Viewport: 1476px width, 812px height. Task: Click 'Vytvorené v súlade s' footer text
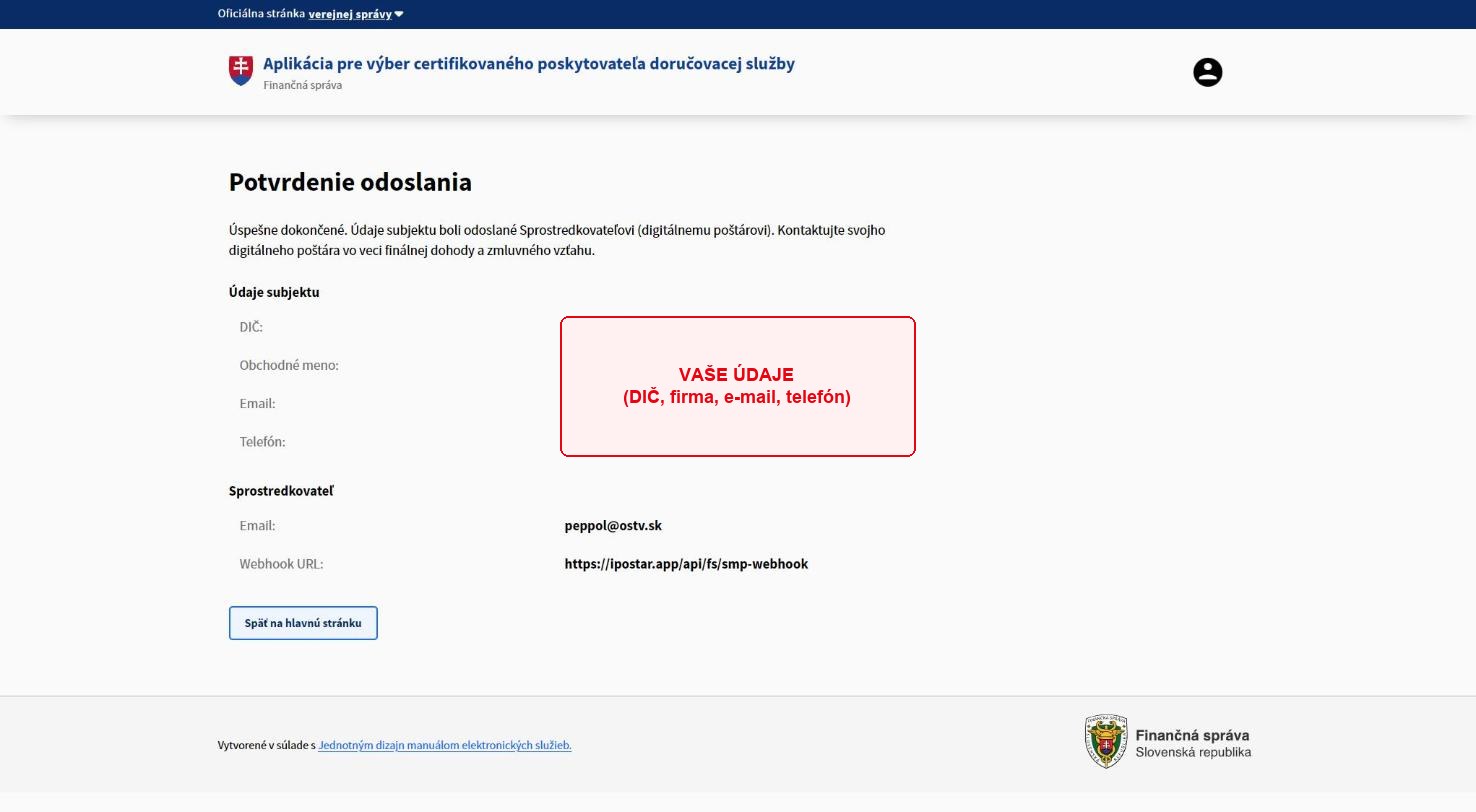[x=266, y=745]
